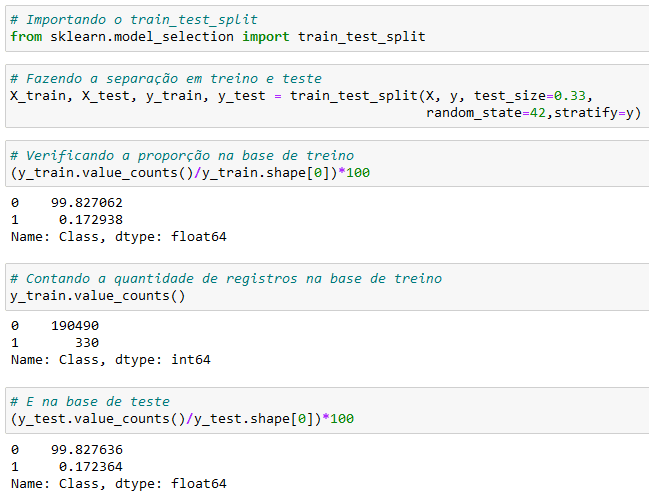Click the 0.172938 output value
Screen dimensions: 649x499
[x=91, y=220]
